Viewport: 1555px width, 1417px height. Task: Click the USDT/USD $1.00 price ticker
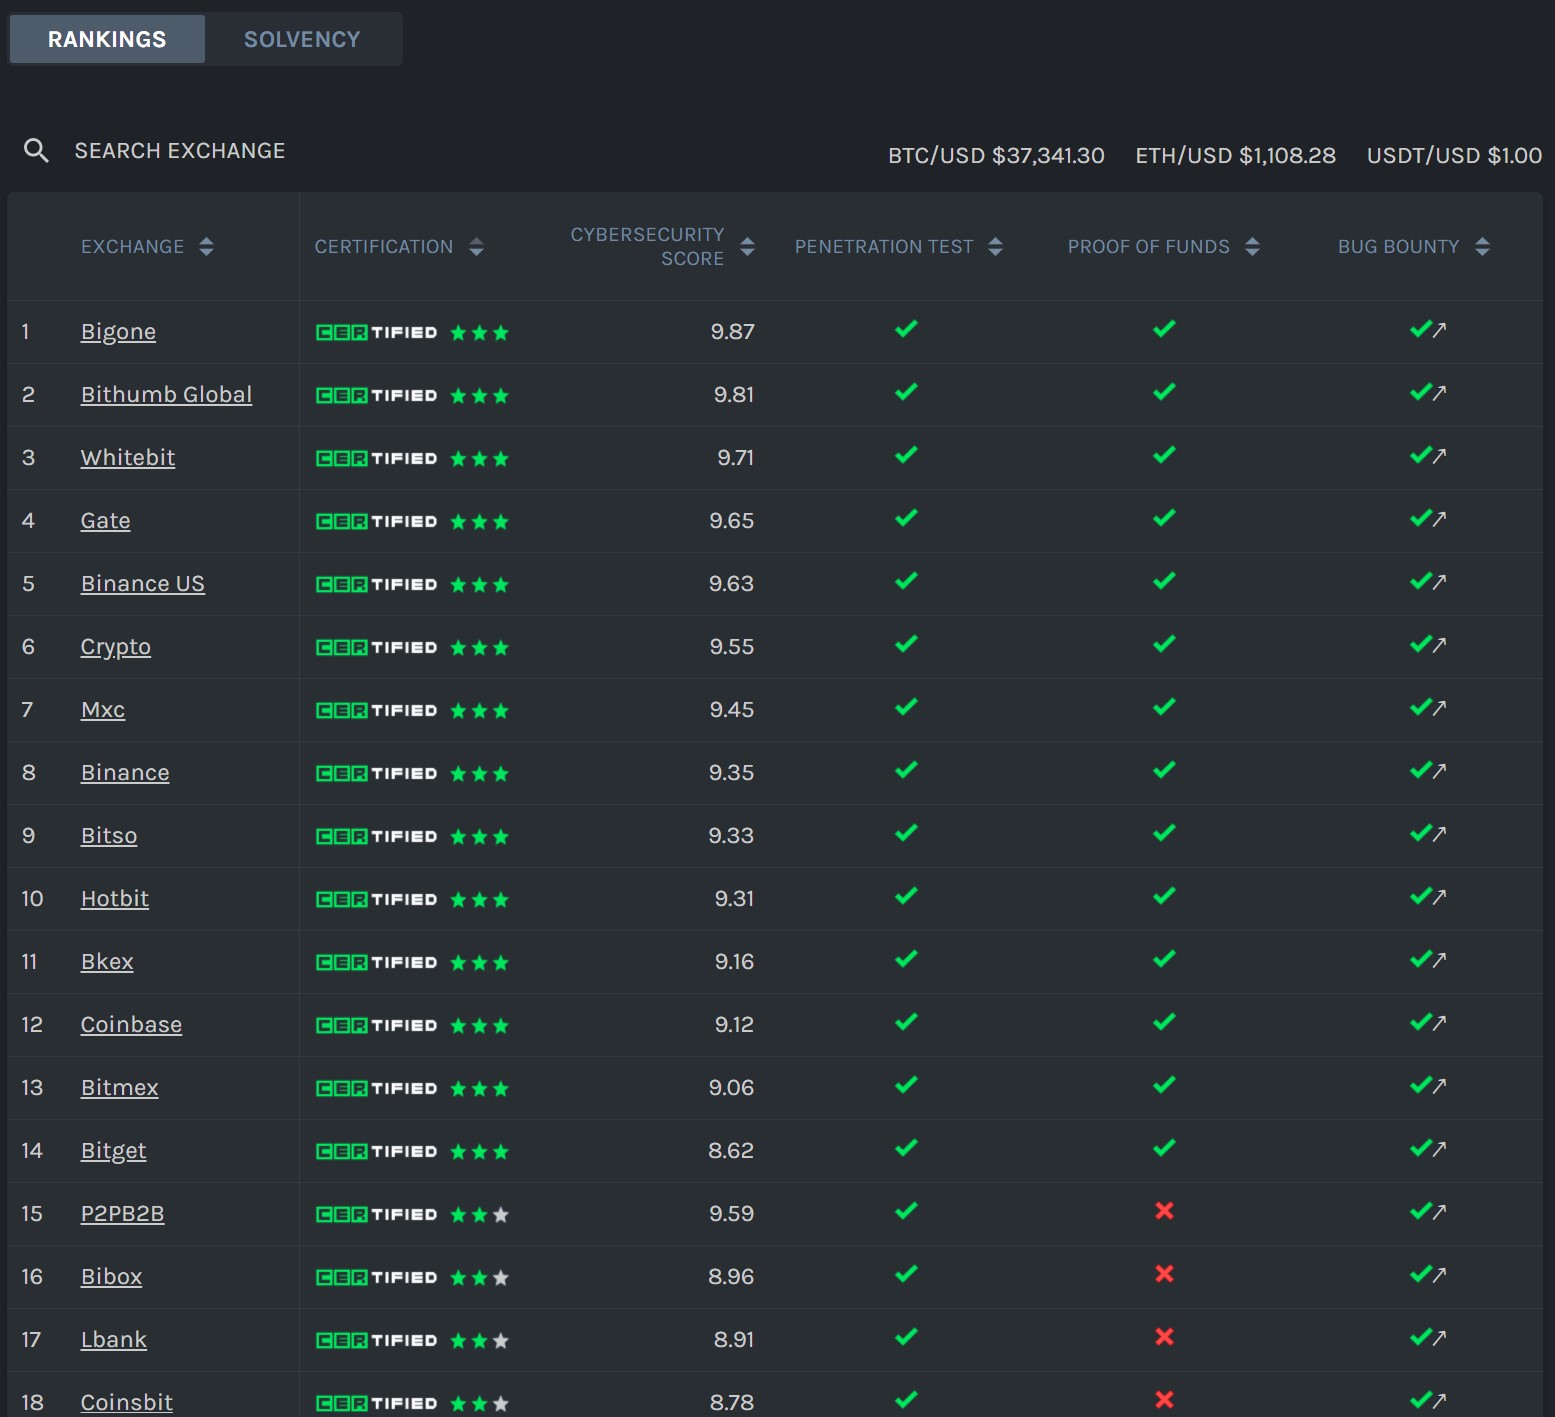[1454, 156]
